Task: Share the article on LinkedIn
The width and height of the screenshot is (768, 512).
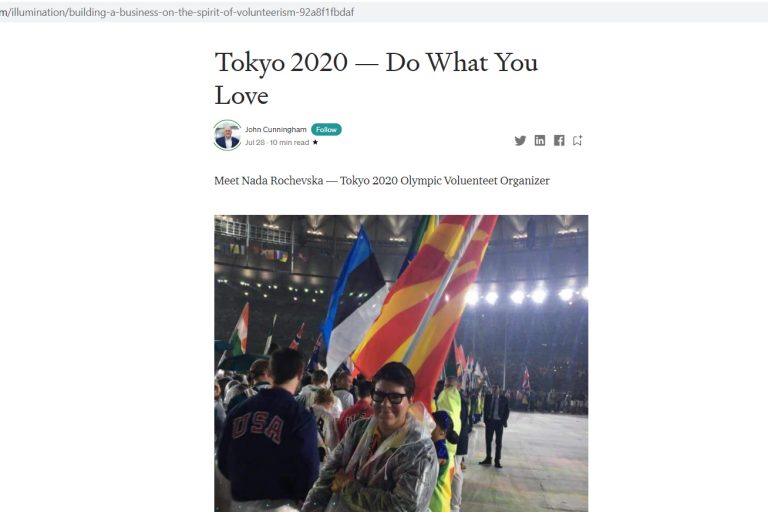Action: click(540, 141)
